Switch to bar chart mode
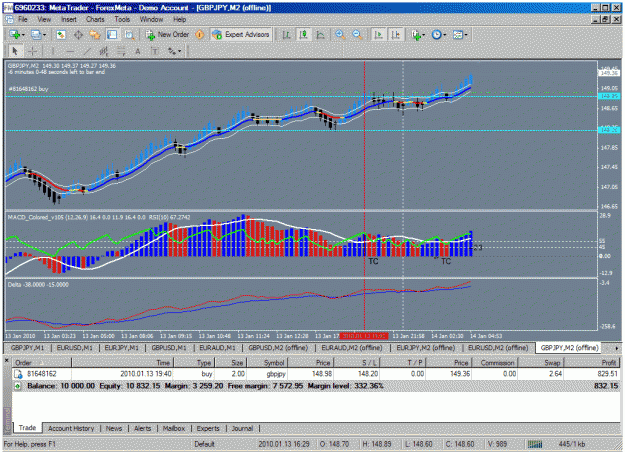Image resolution: width=625 pixels, height=452 pixels. click(x=286, y=35)
